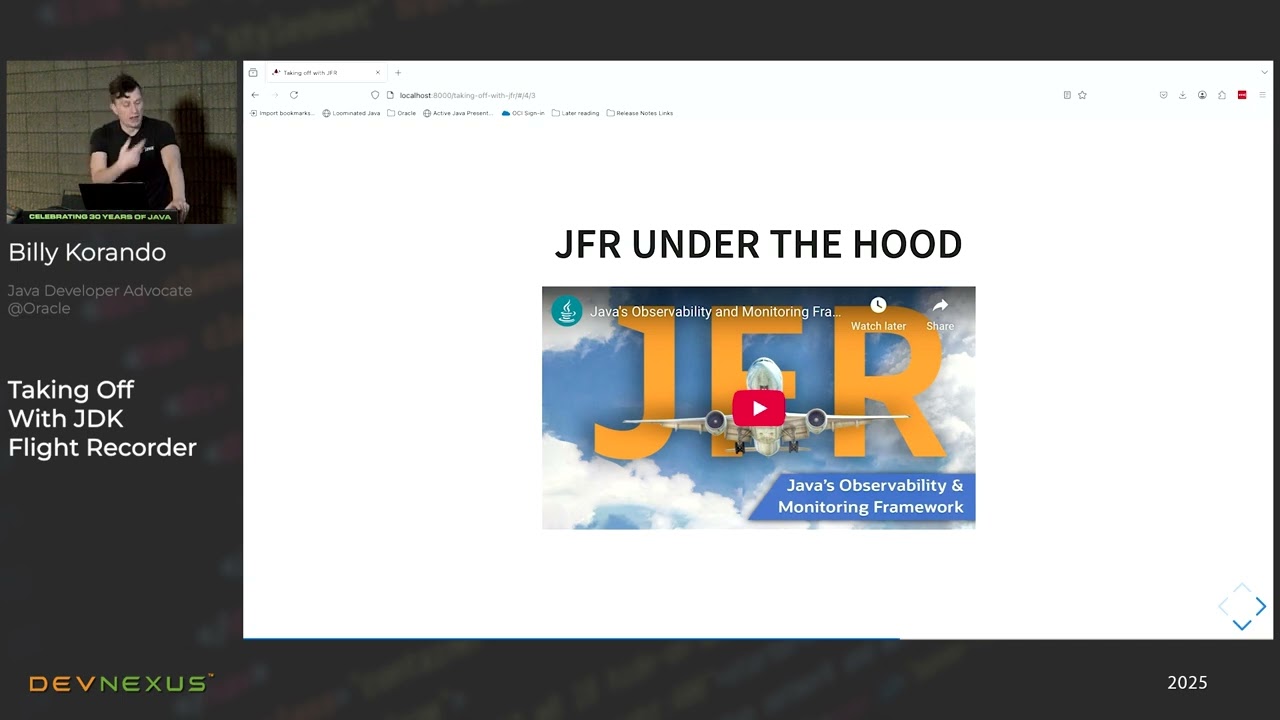Click the JFR UNDER THE HOOD heading
Image resolution: width=1280 pixels, height=720 pixels.
[758, 244]
